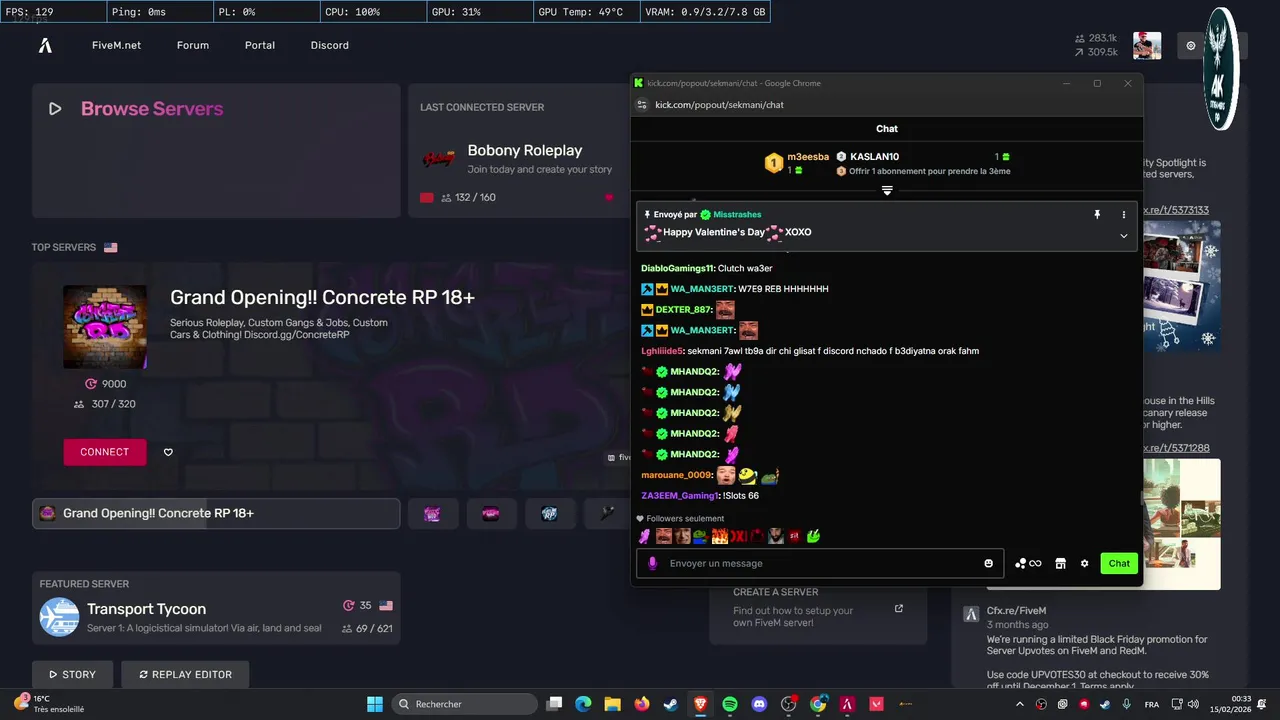
Task: Open the Discord menu link
Action: click(x=330, y=45)
